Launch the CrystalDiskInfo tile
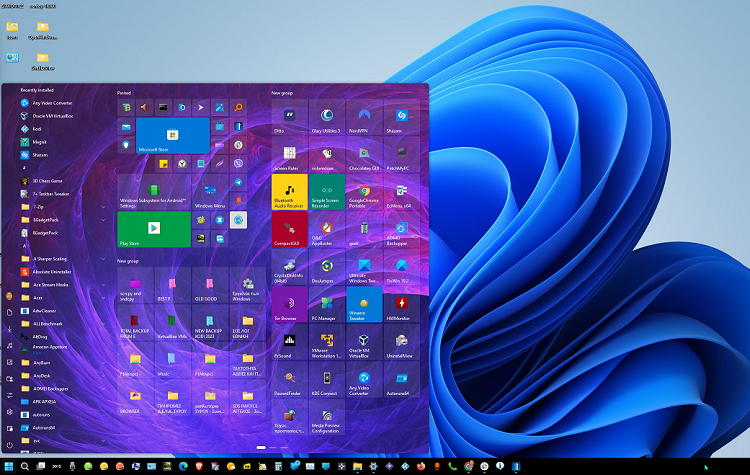The width and height of the screenshot is (750, 475). (x=289, y=267)
